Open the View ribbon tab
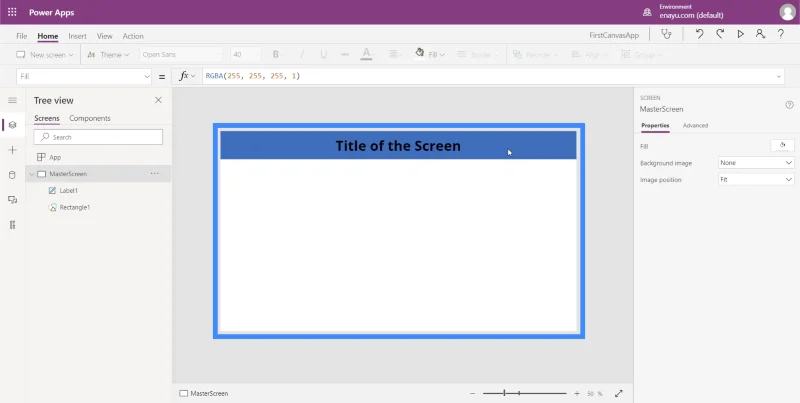This screenshot has height=403, width=800. (105, 36)
